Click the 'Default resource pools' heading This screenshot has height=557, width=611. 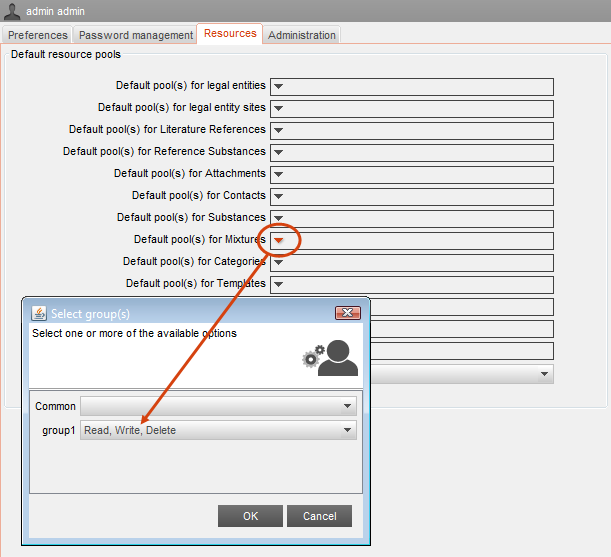pos(66,54)
